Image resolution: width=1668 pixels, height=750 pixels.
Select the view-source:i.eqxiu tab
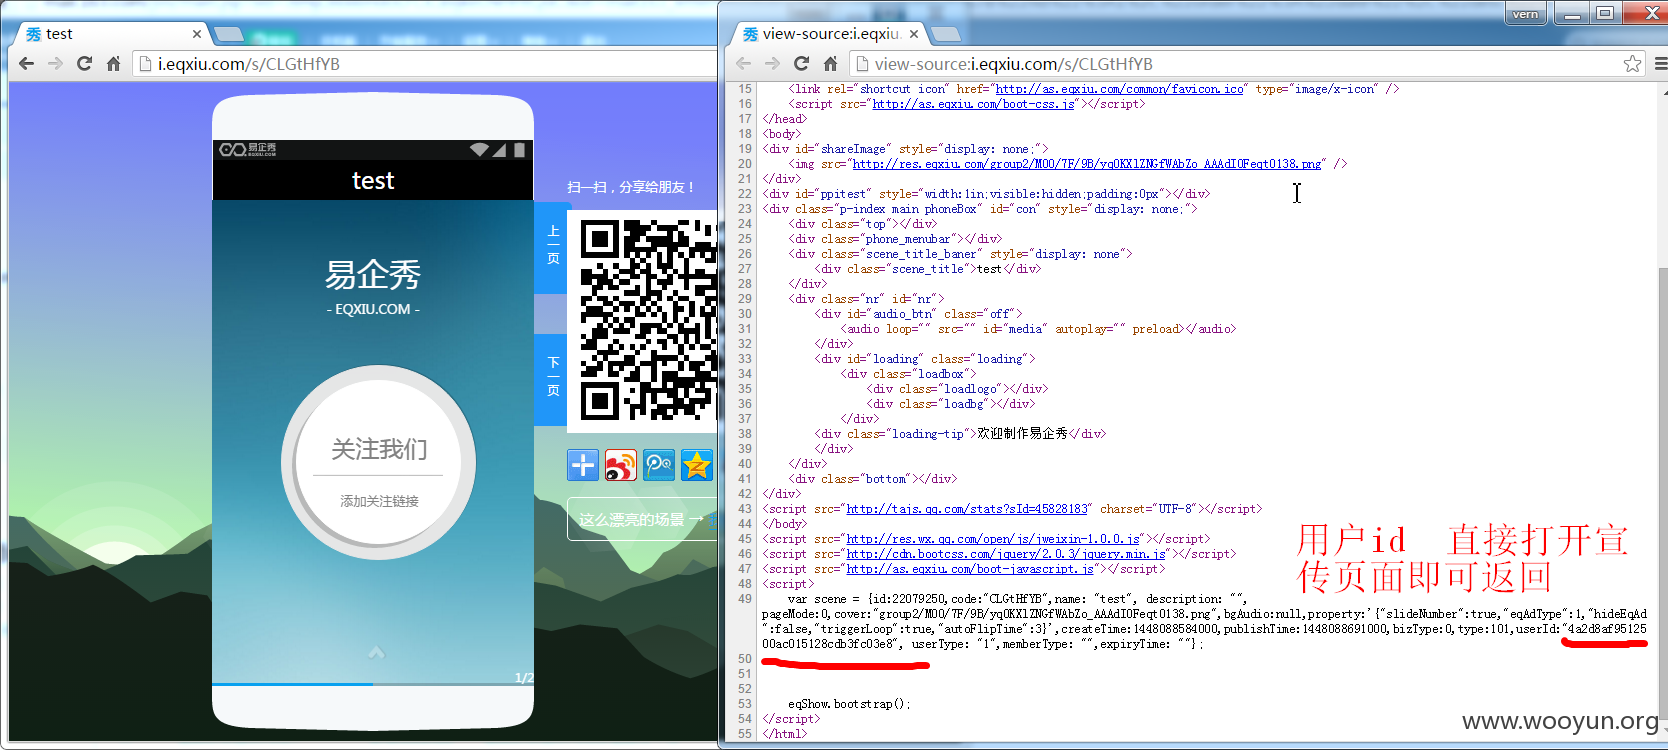tap(831, 34)
